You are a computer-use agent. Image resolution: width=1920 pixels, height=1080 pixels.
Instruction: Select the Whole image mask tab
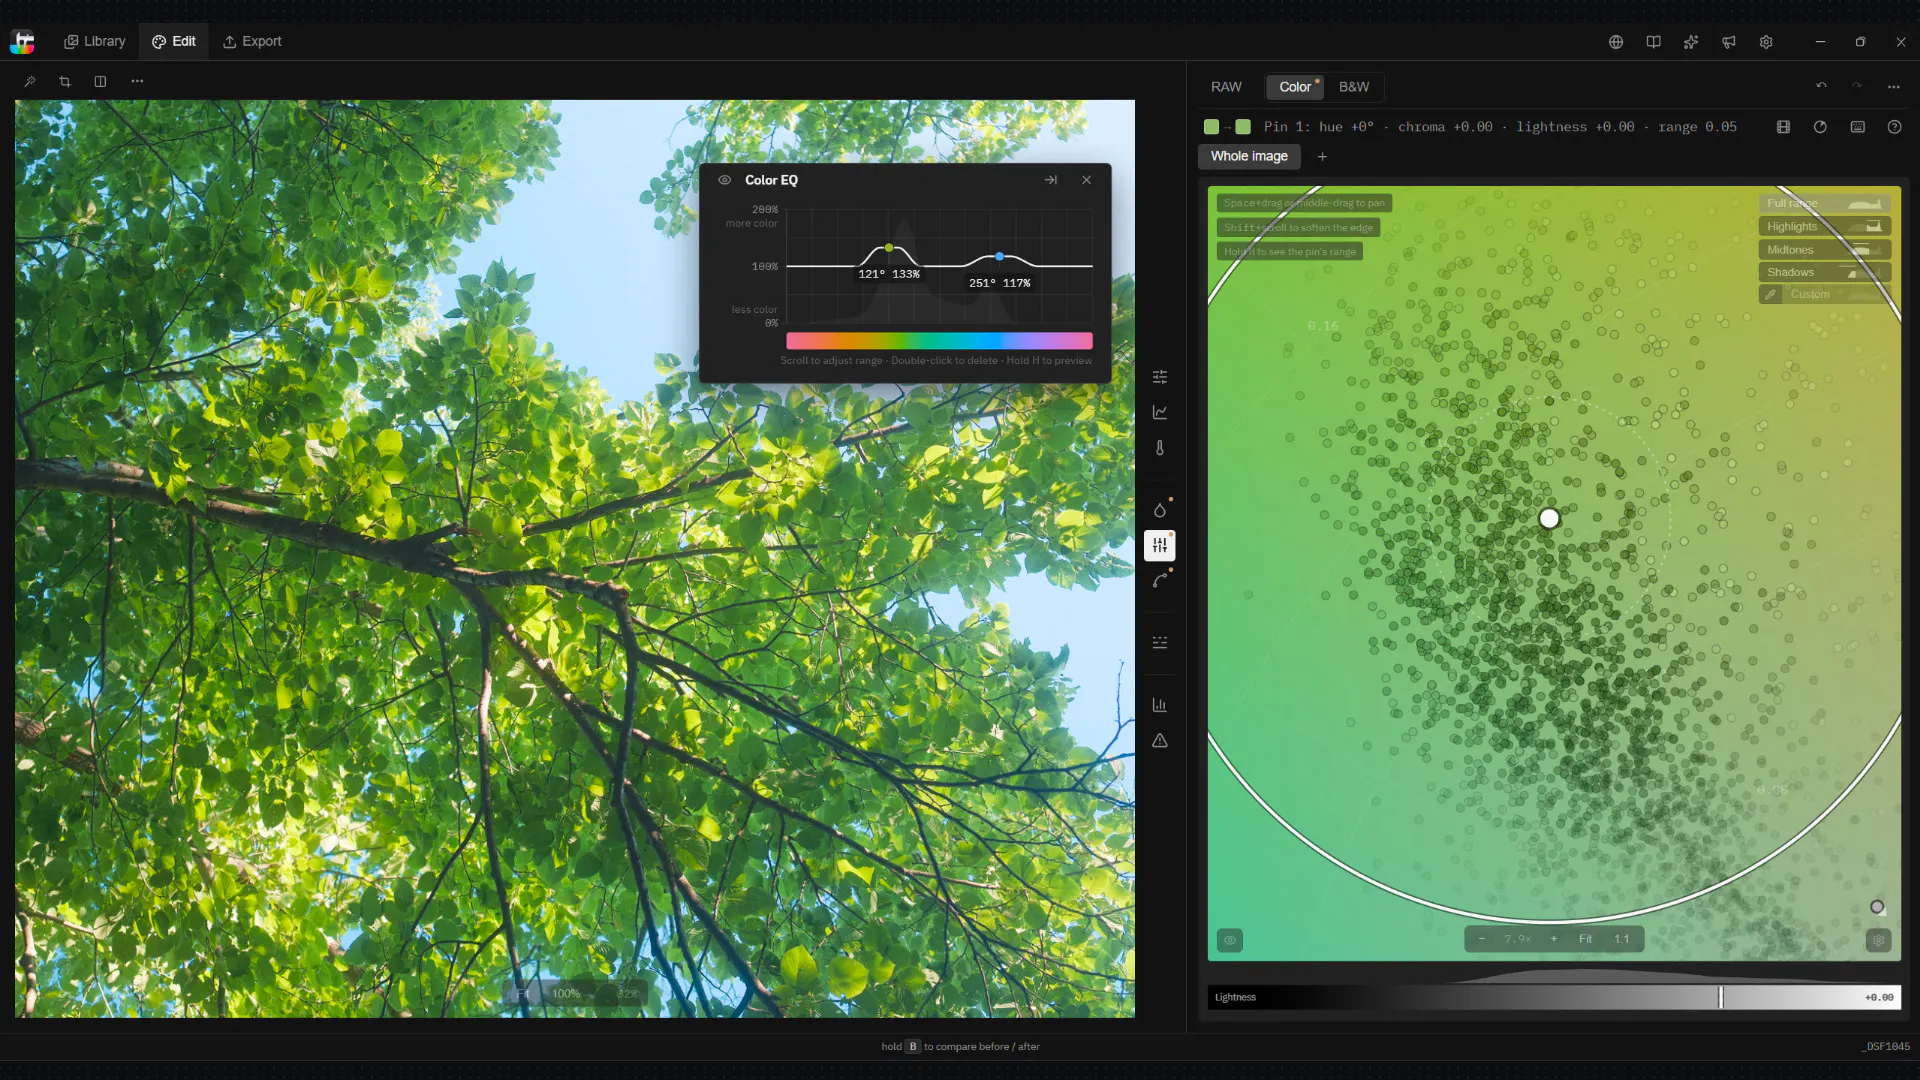tap(1249, 156)
